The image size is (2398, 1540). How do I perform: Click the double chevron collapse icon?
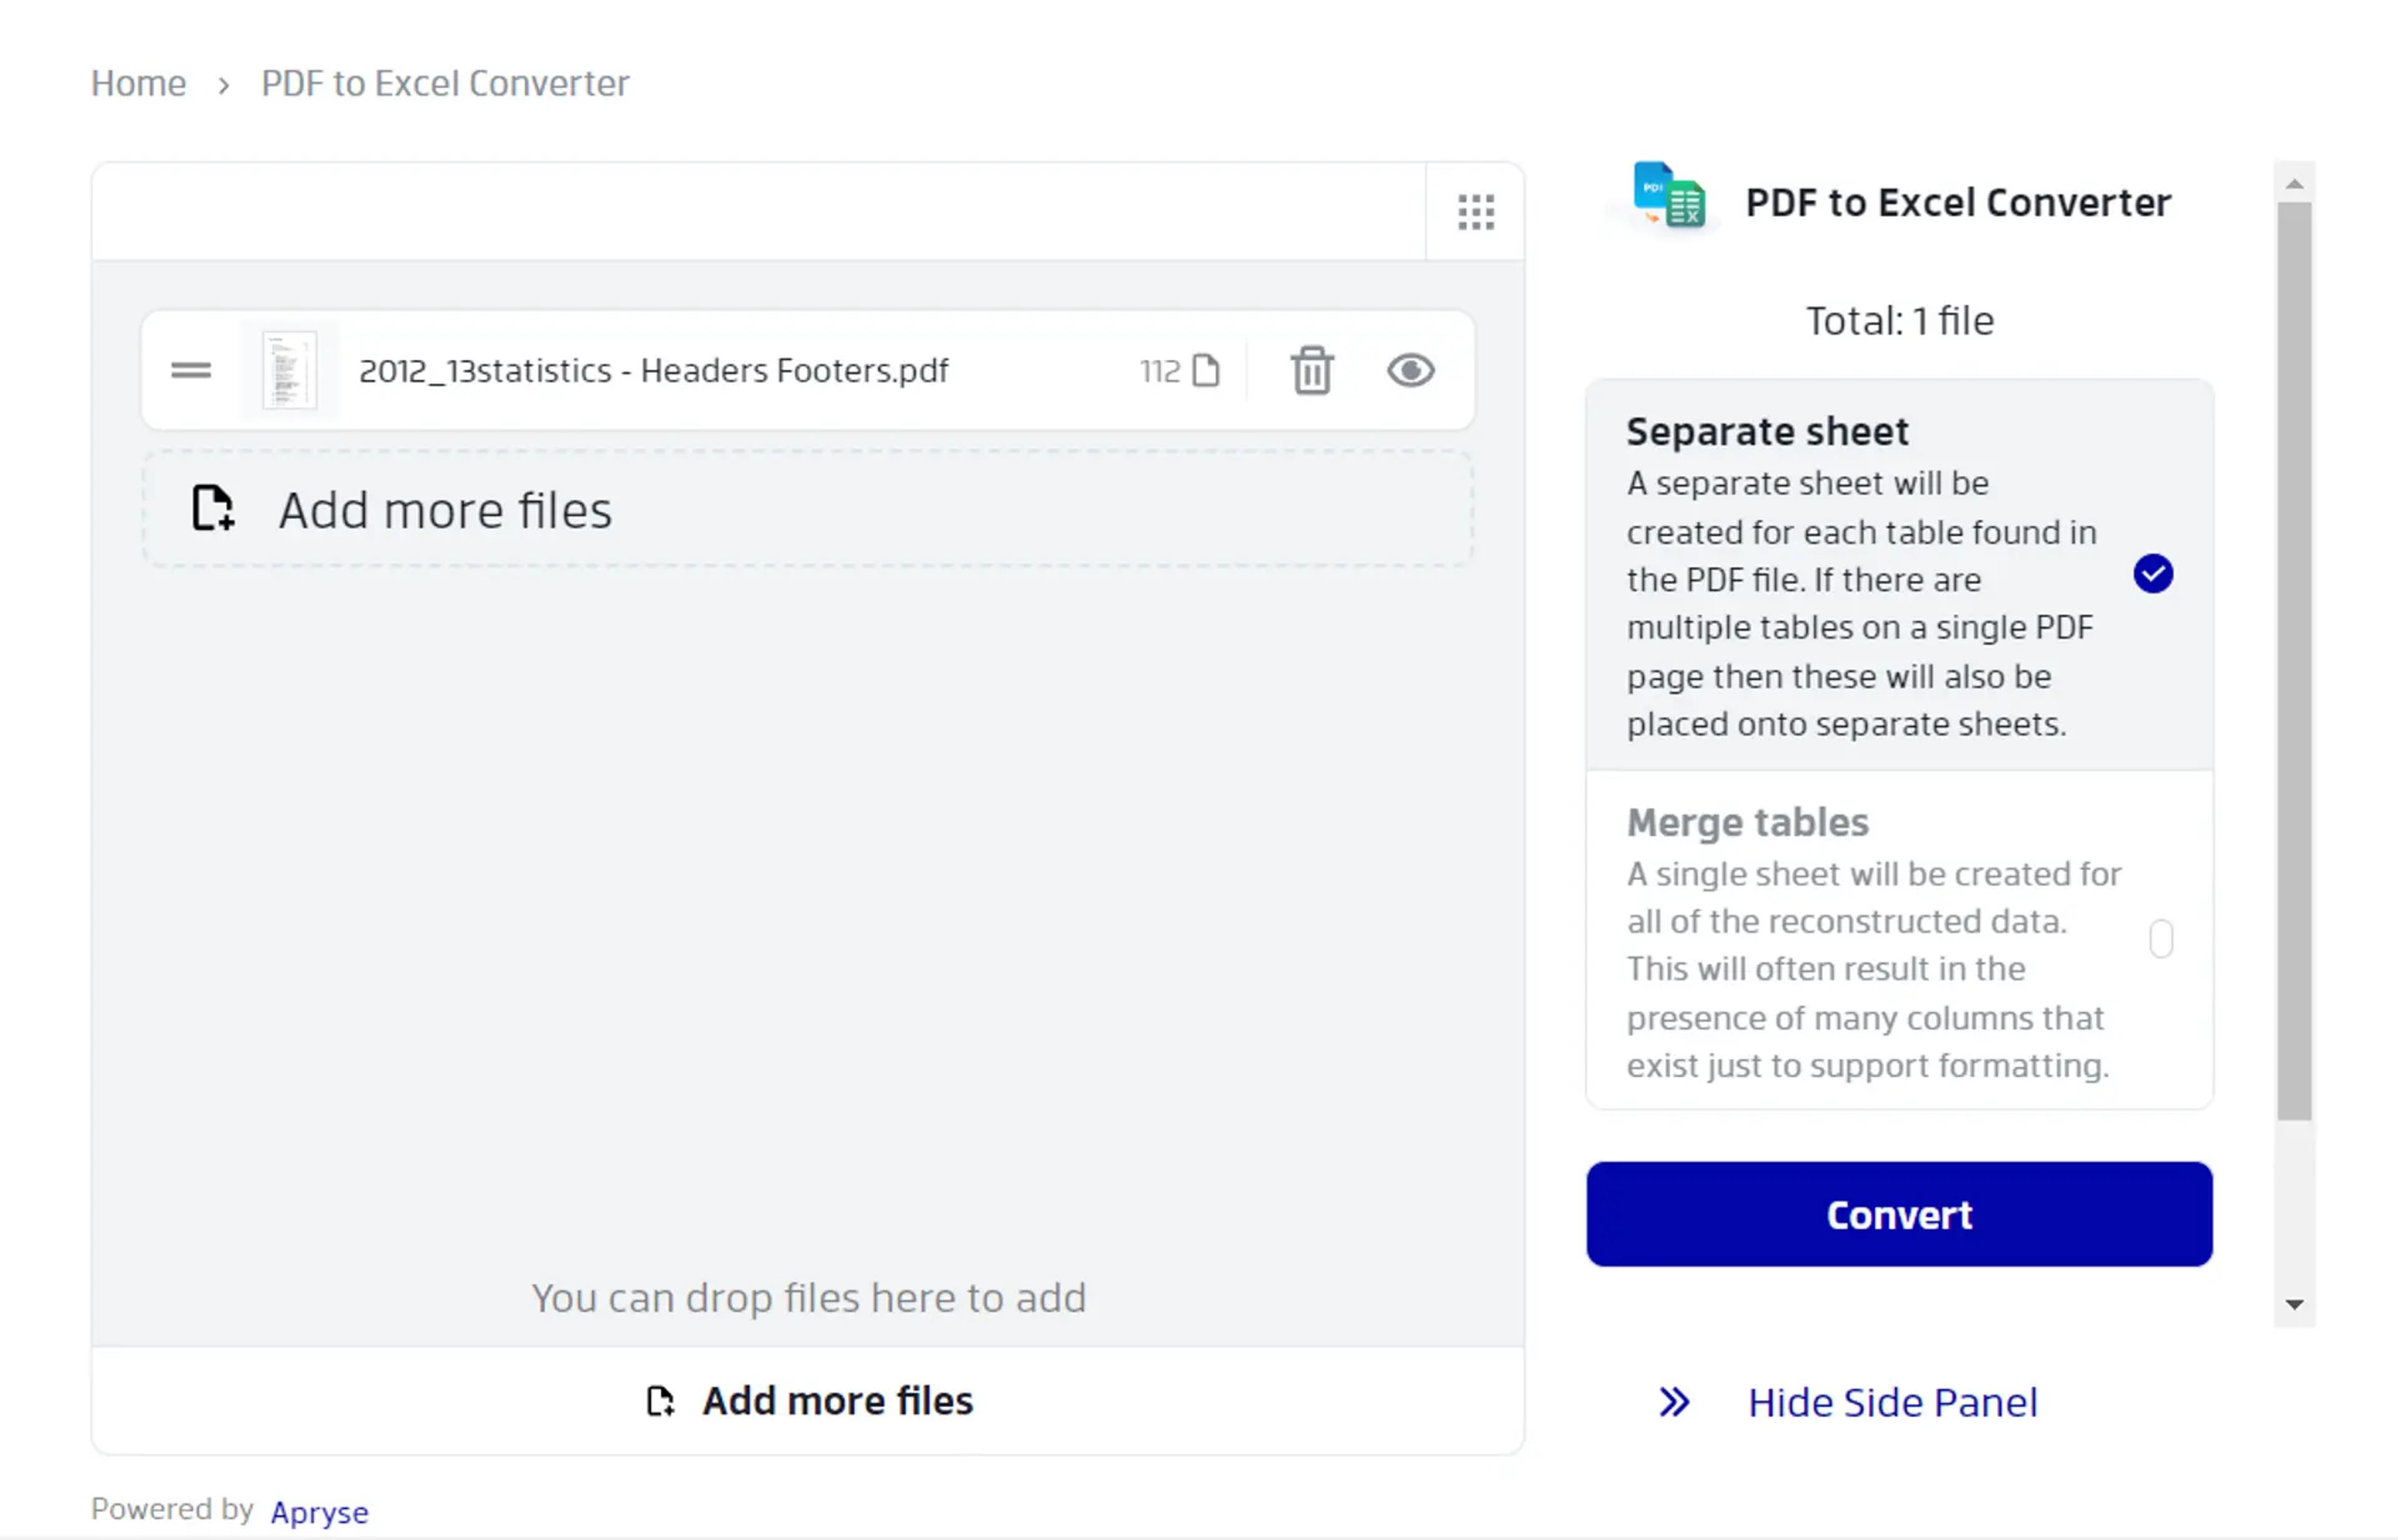tap(1674, 1402)
